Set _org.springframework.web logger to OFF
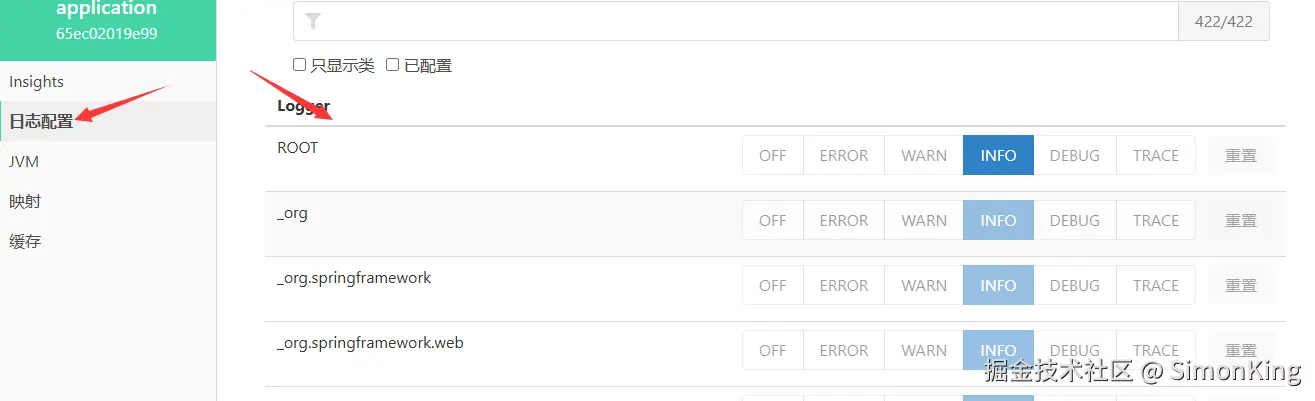This screenshot has width=1315, height=401. click(x=773, y=350)
